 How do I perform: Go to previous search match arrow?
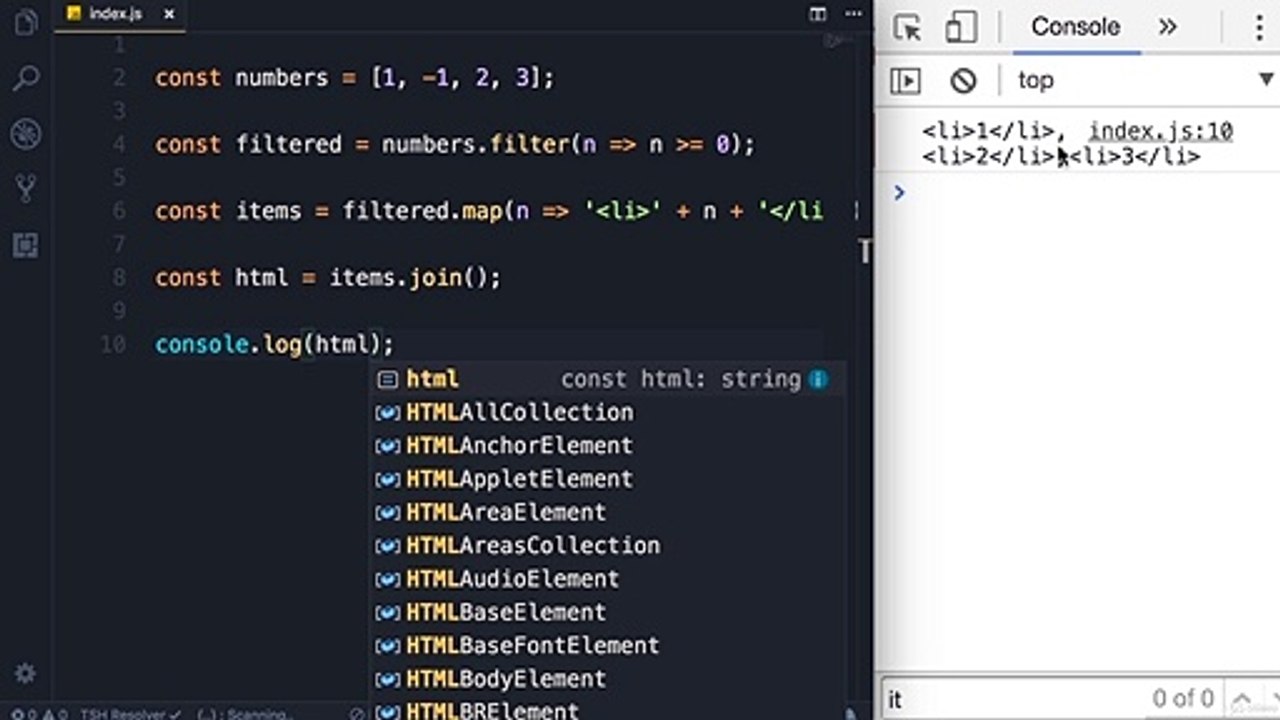click(1240, 699)
